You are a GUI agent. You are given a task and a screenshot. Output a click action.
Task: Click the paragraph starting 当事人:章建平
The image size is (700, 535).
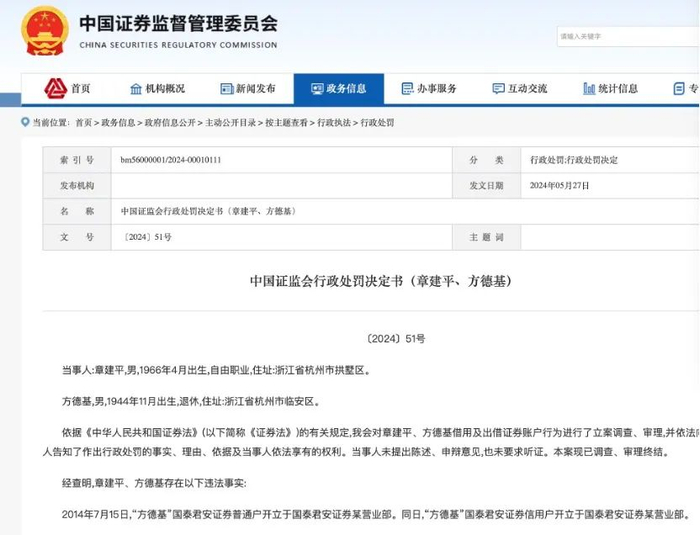click(x=216, y=370)
